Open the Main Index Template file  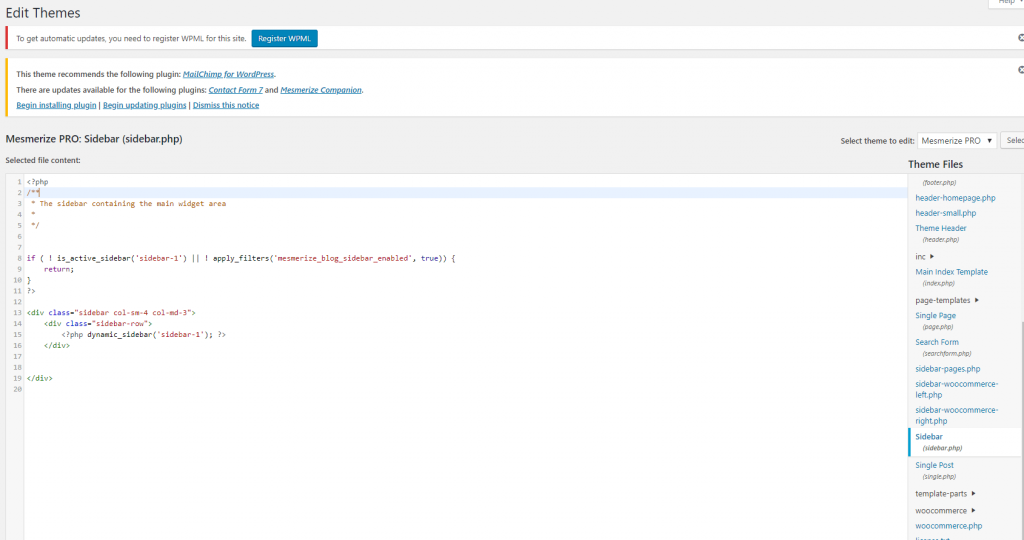tap(951, 272)
